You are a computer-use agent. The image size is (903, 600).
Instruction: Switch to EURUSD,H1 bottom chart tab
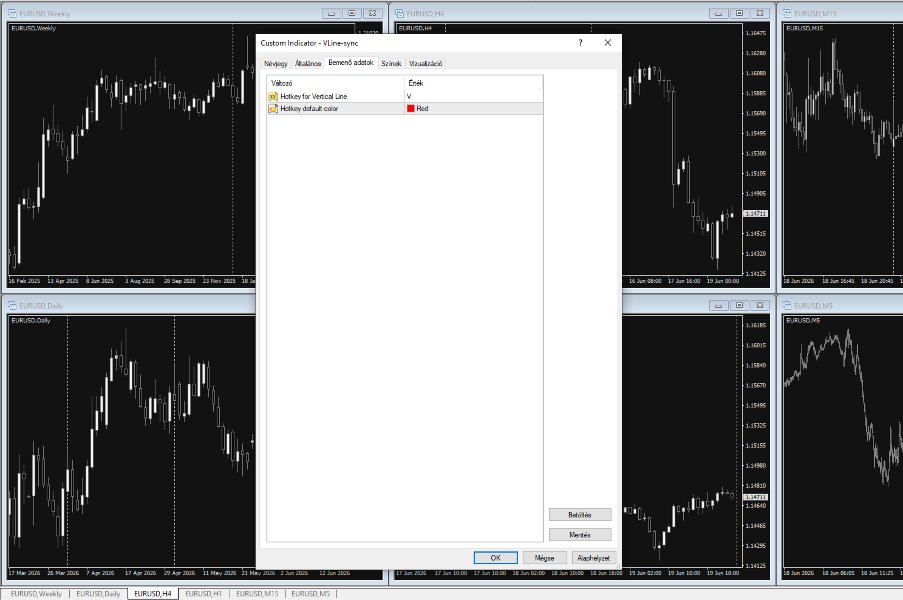click(203, 594)
